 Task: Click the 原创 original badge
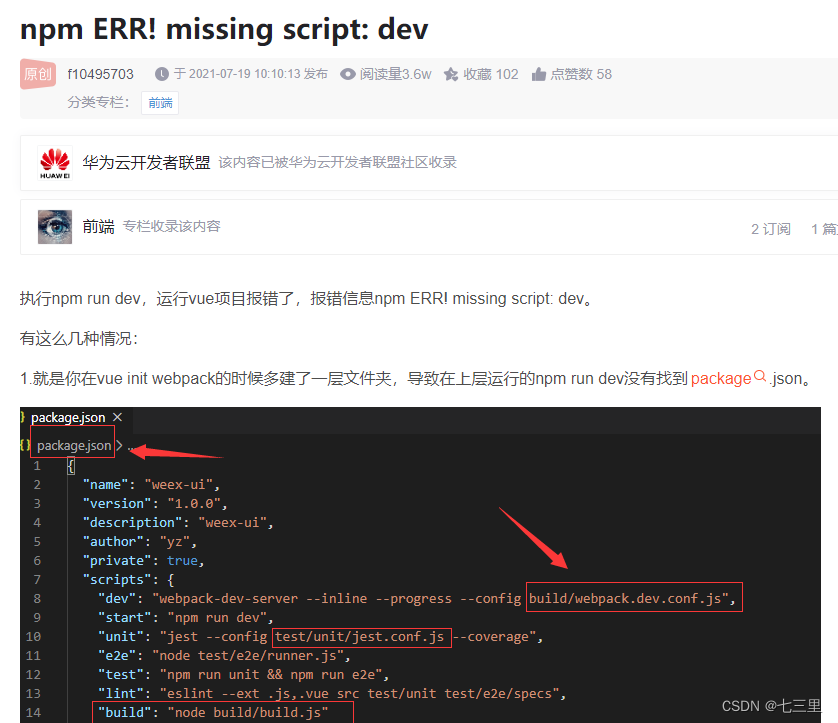pos(38,74)
